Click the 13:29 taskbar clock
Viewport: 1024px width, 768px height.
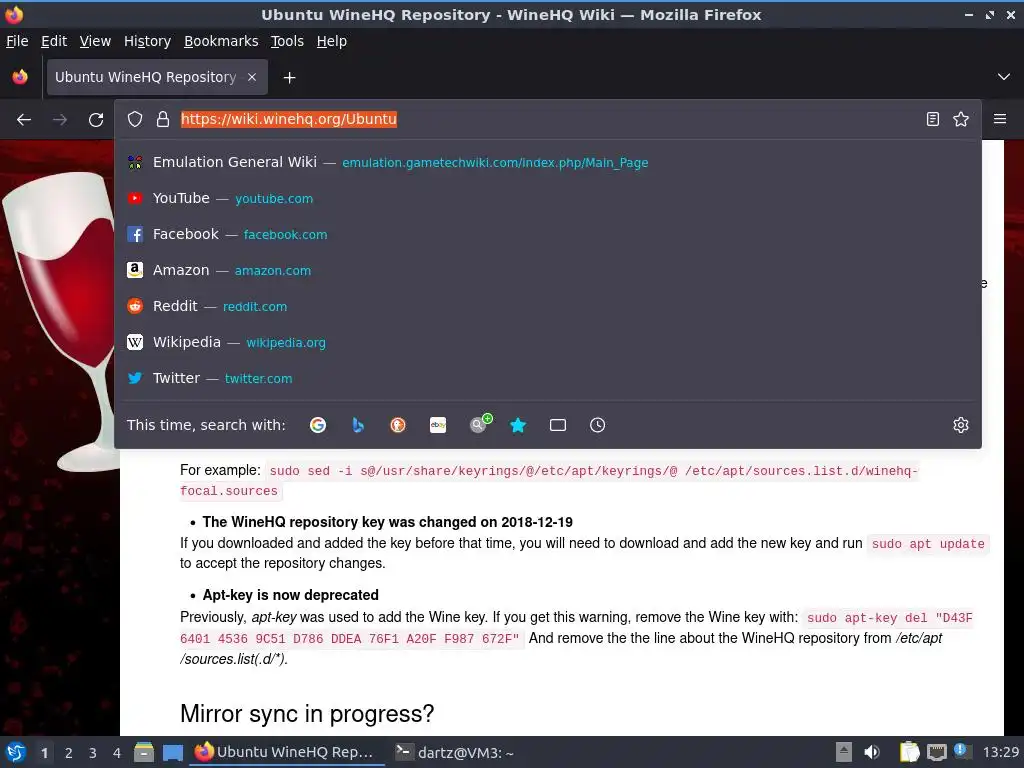pos(1000,752)
